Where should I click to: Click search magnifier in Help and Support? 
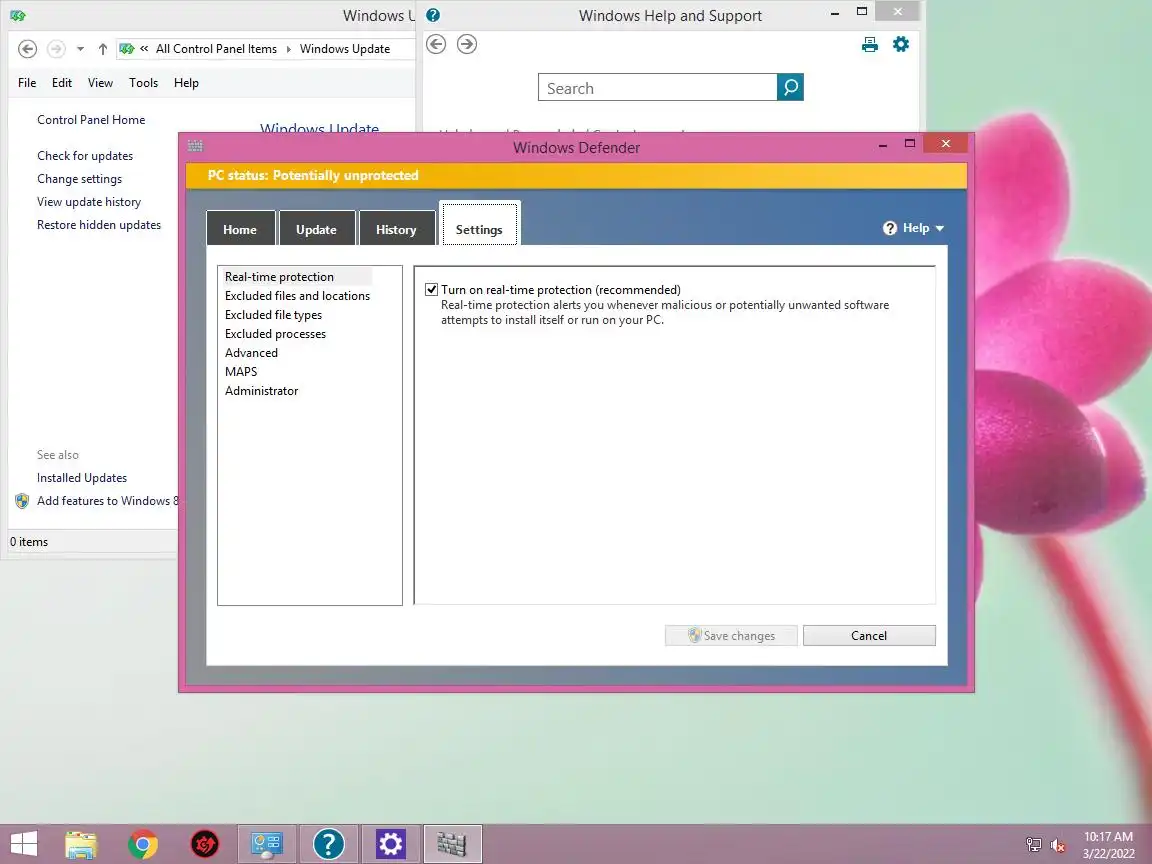(791, 87)
